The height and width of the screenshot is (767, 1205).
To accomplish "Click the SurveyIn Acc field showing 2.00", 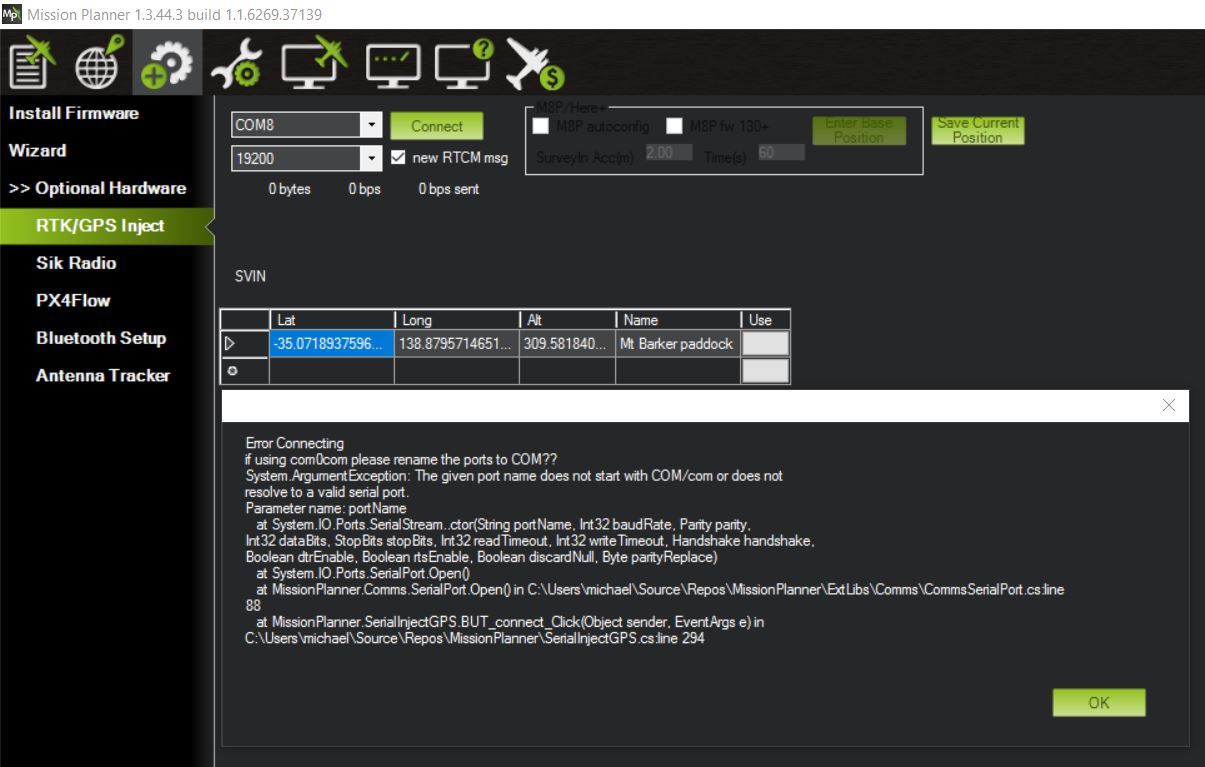I will [x=668, y=152].
